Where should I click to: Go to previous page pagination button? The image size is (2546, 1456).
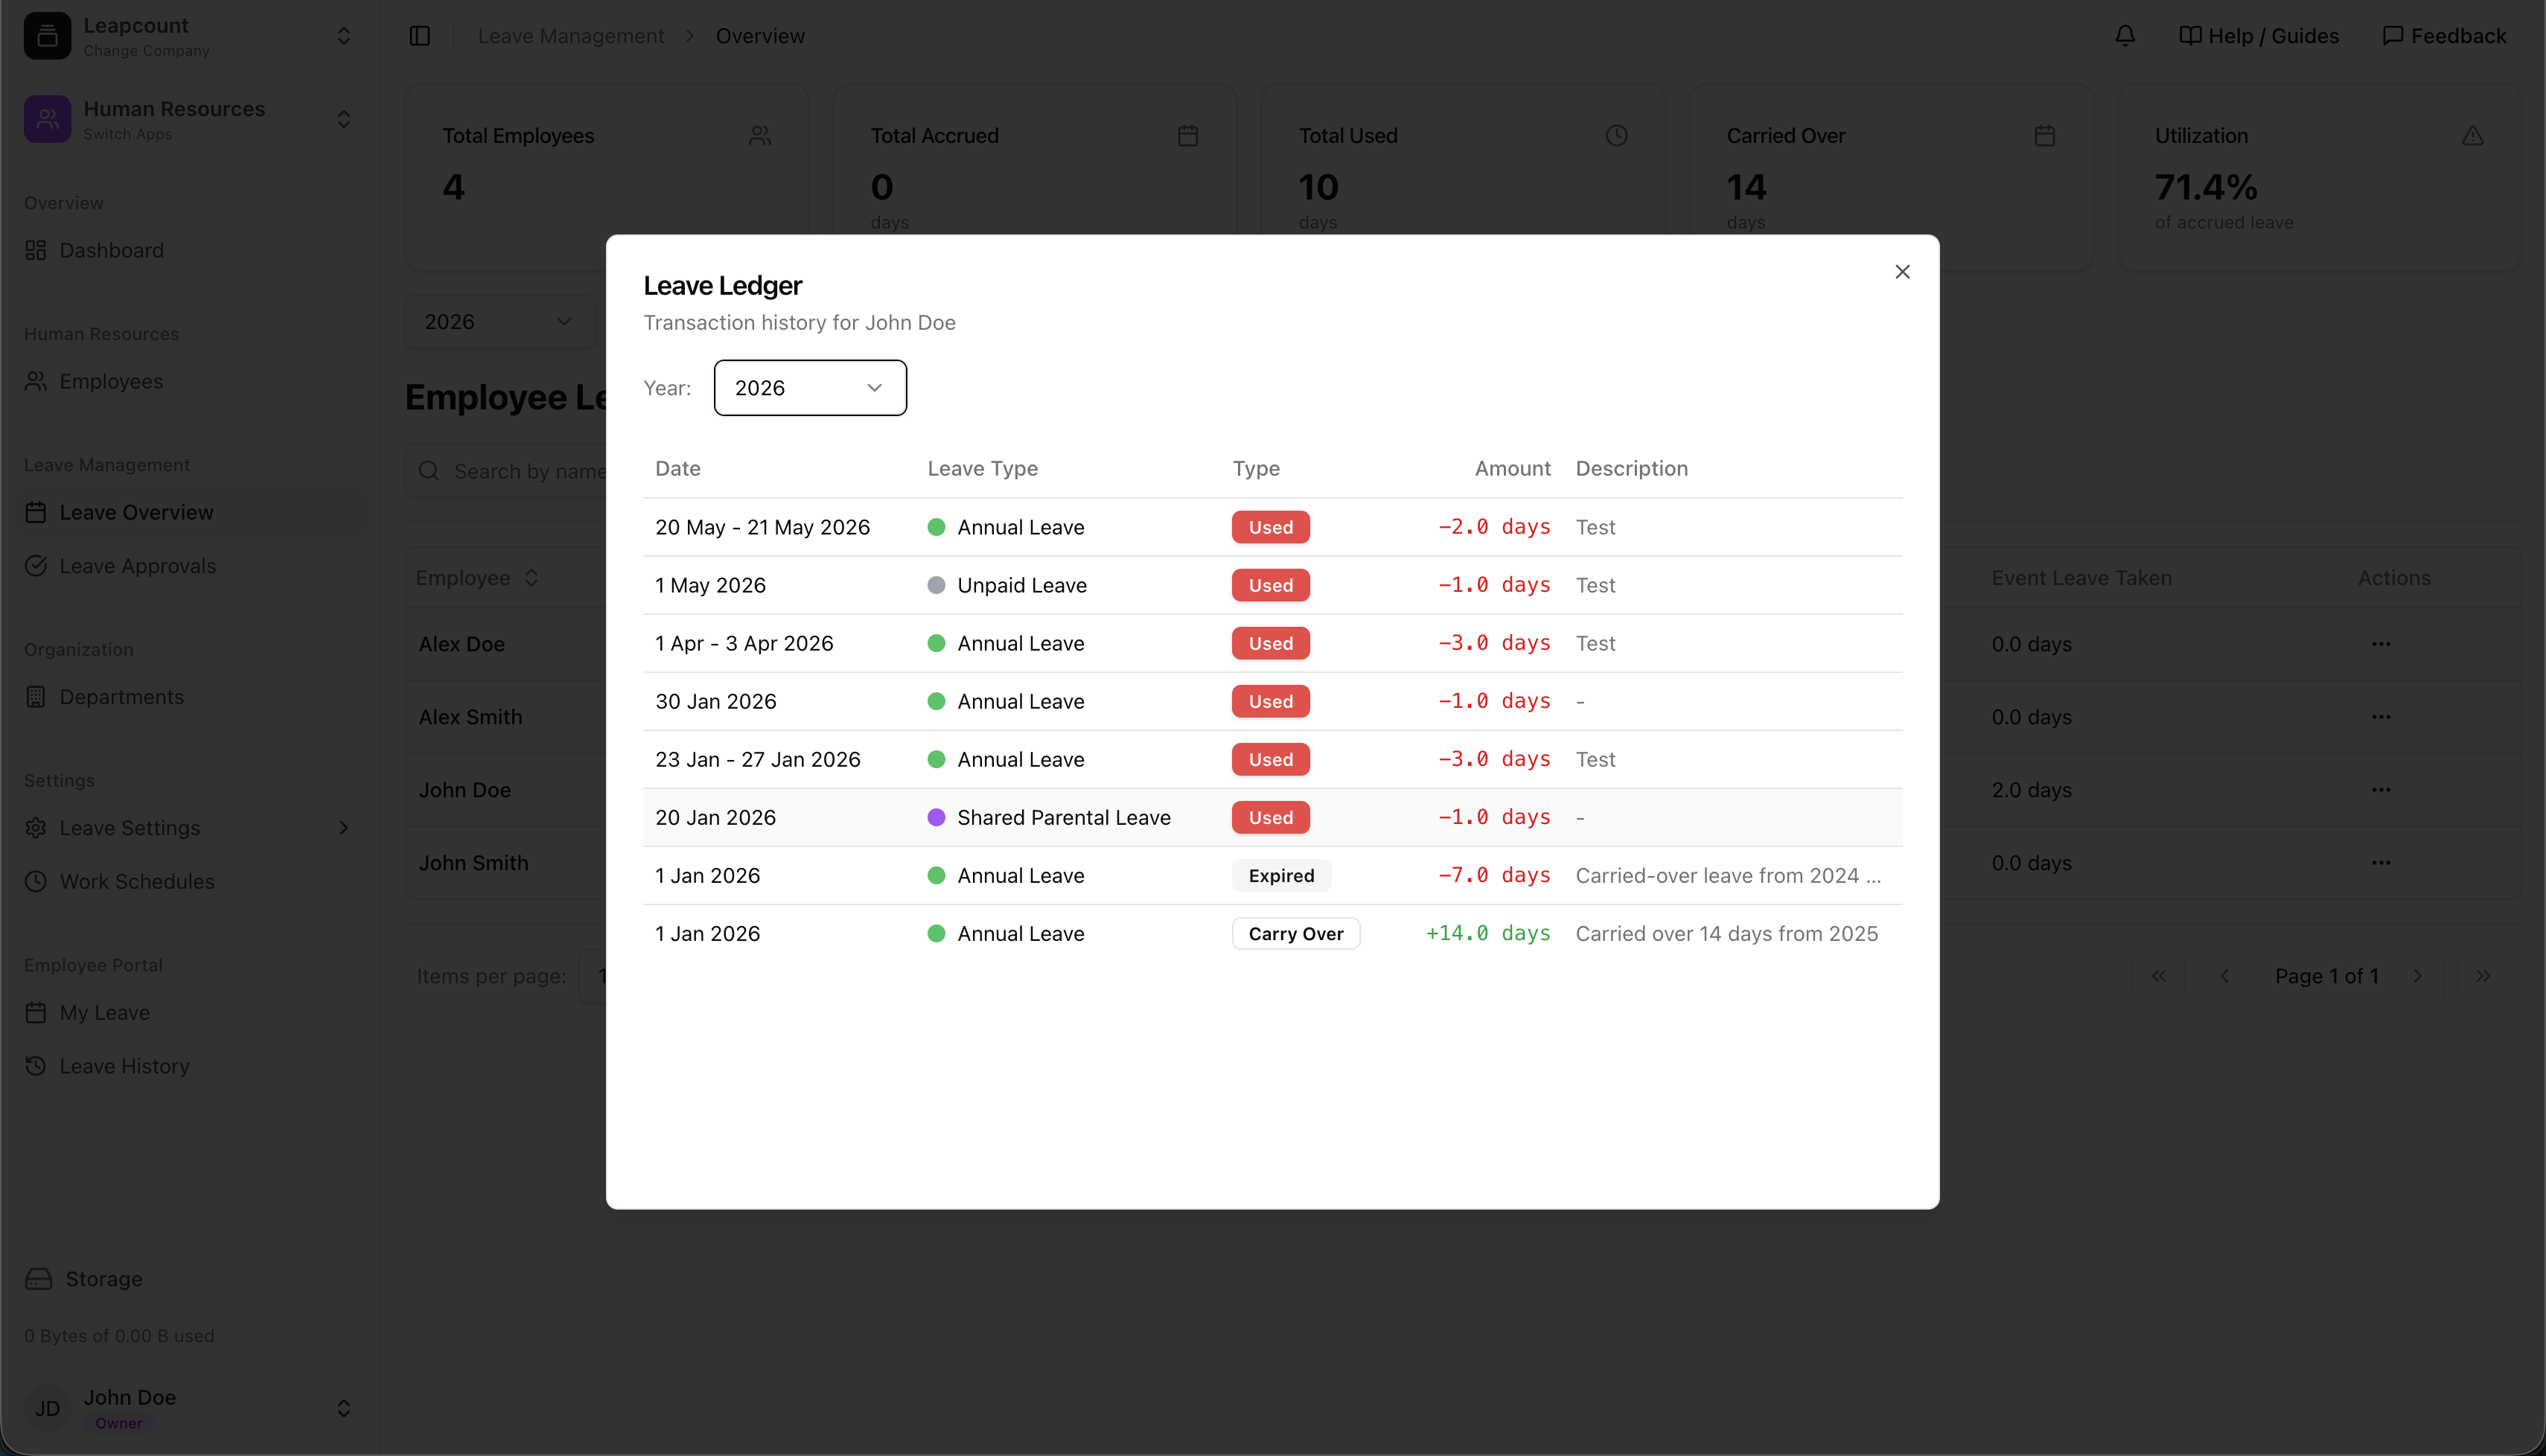click(x=2224, y=976)
